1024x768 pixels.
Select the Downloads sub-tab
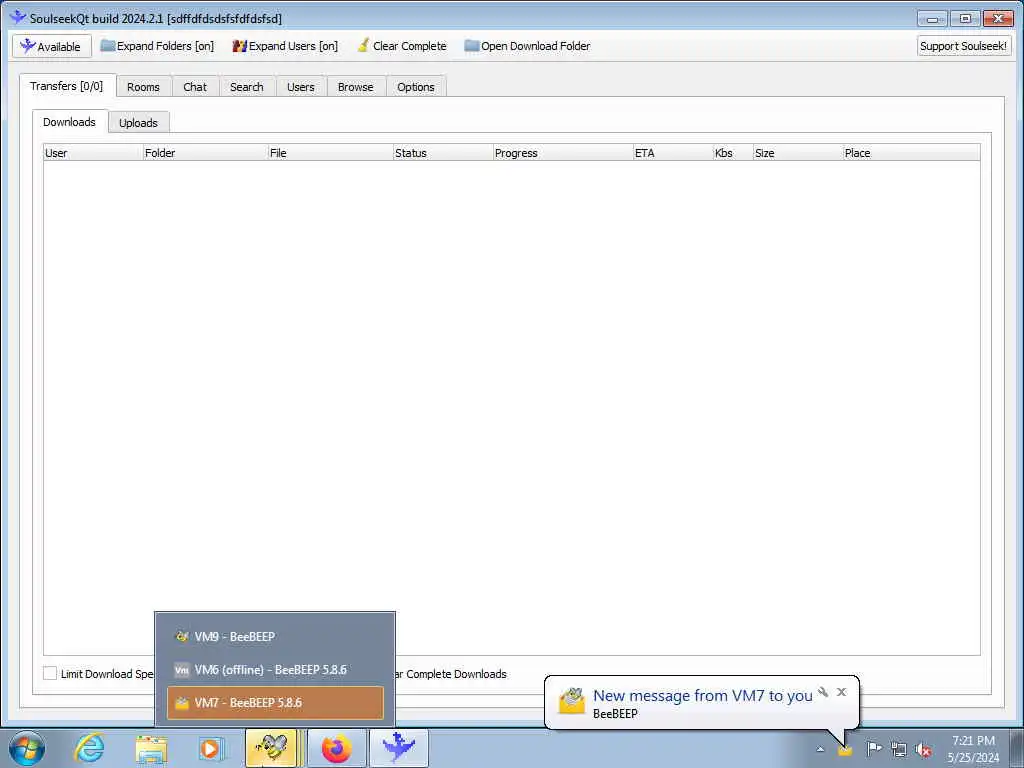(69, 122)
